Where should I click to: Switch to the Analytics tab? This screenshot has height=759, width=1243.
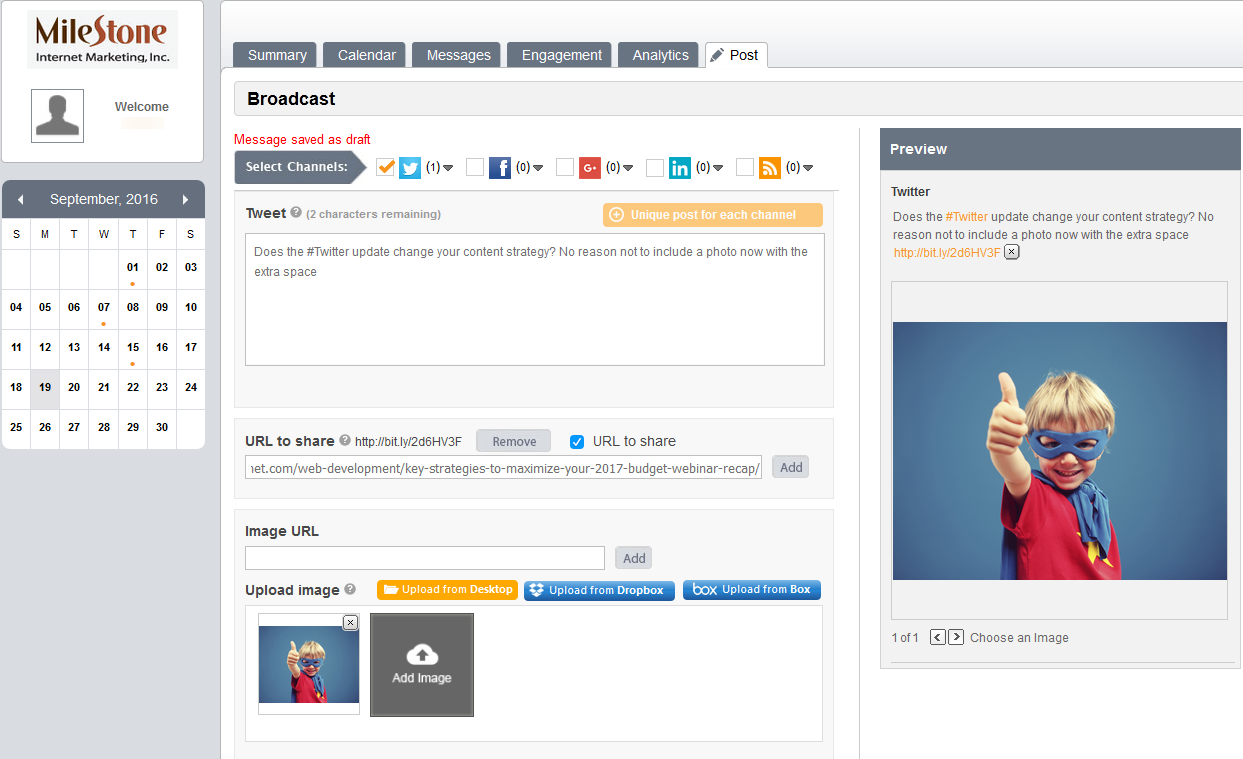[660, 55]
